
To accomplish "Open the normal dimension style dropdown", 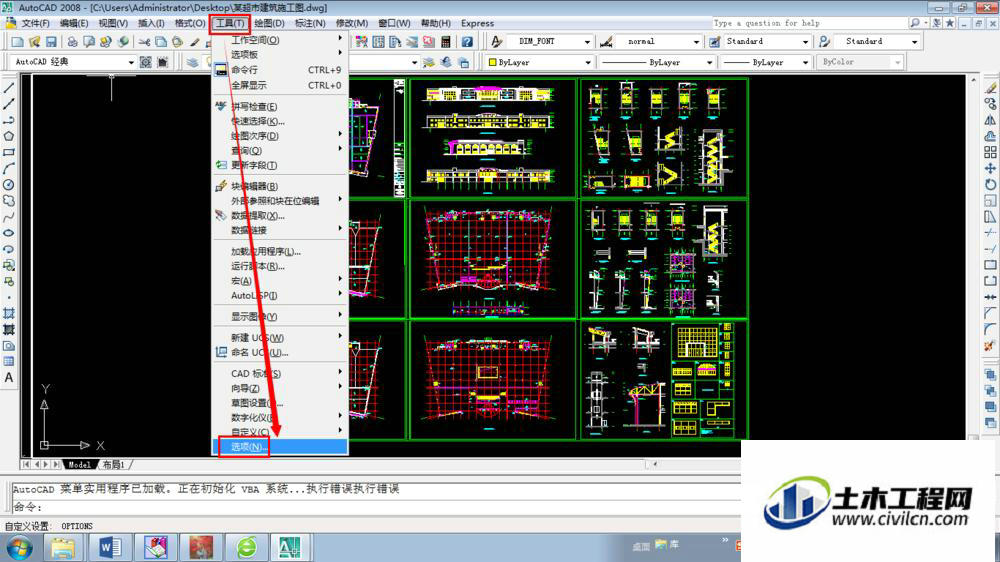I will (x=696, y=41).
